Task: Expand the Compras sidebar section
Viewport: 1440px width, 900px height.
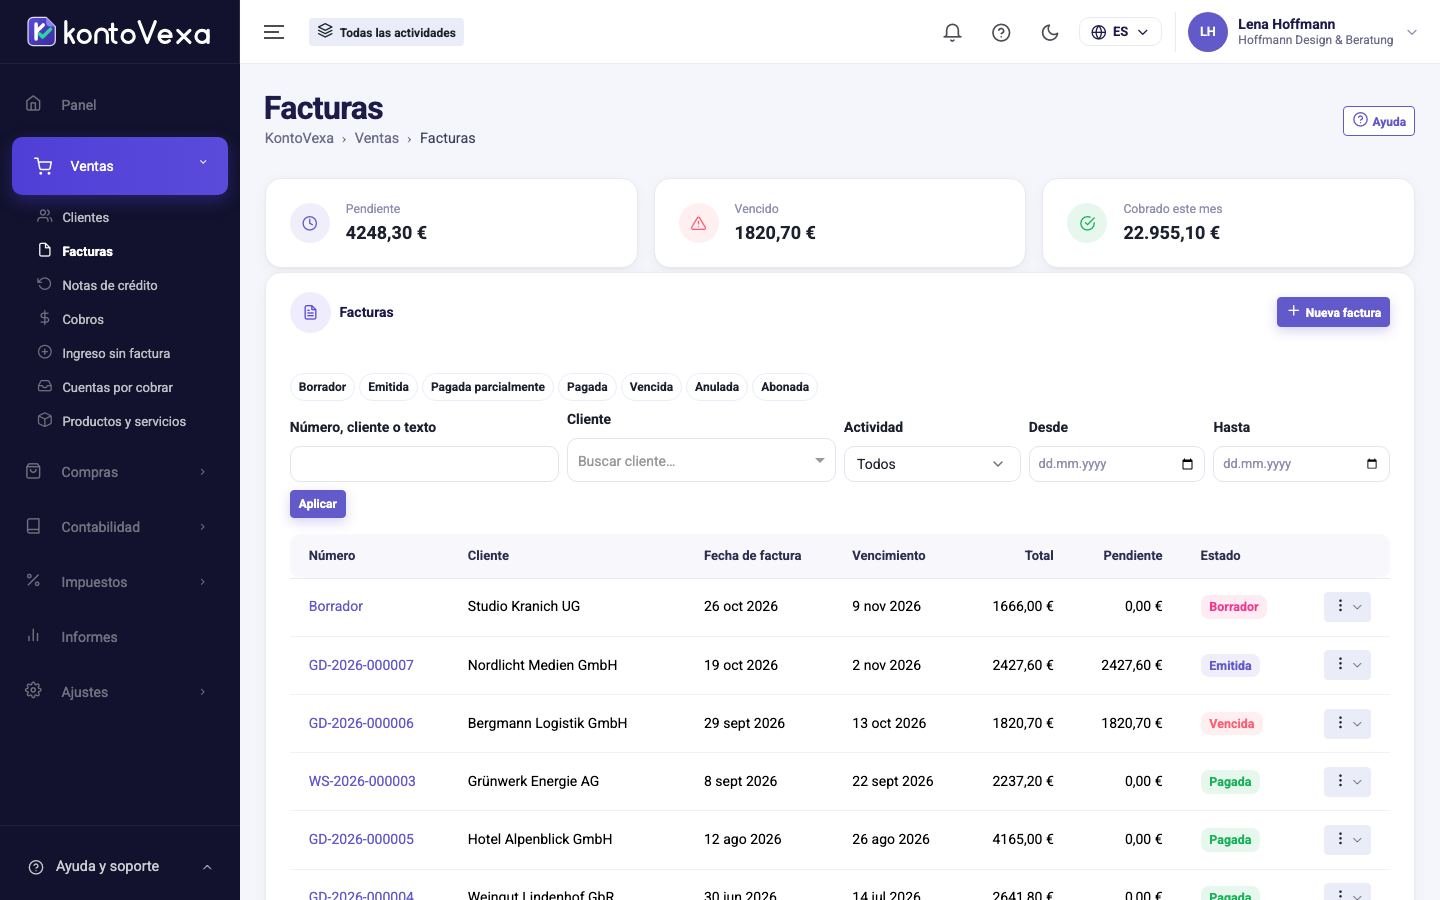Action: 120,472
